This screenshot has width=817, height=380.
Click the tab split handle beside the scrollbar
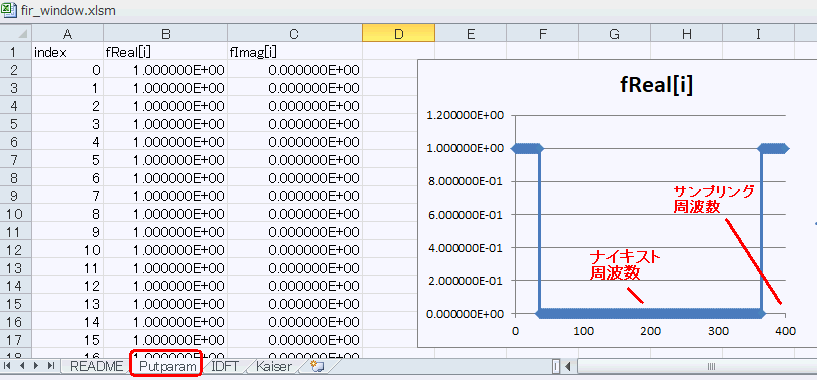(x=555, y=366)
